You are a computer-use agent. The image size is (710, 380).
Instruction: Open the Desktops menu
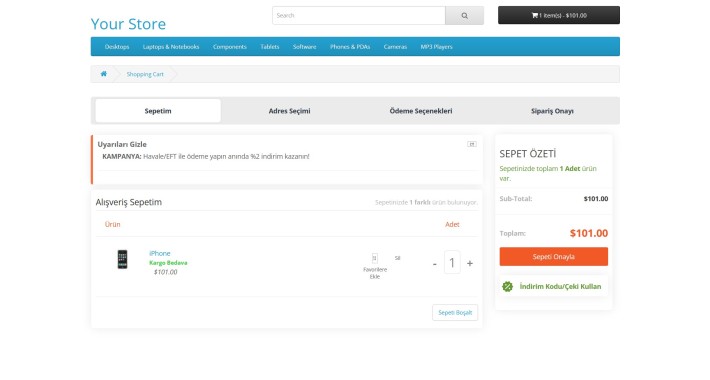coord(117,47)
